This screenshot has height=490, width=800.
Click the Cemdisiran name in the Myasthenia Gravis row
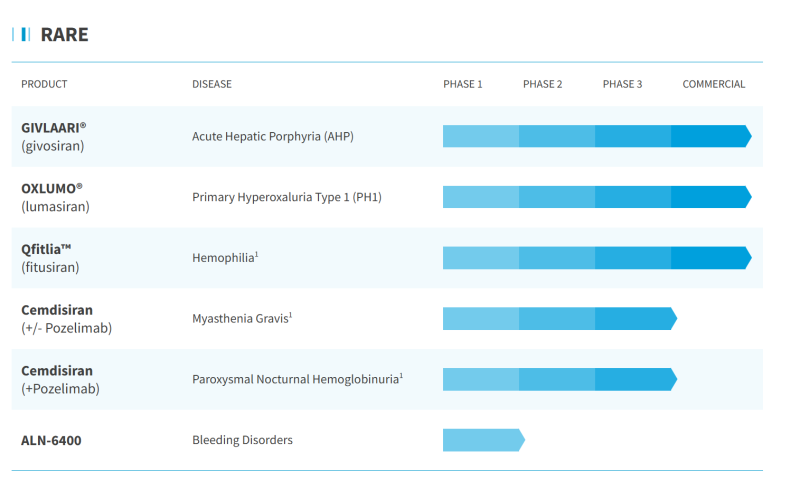pos(57,310)
